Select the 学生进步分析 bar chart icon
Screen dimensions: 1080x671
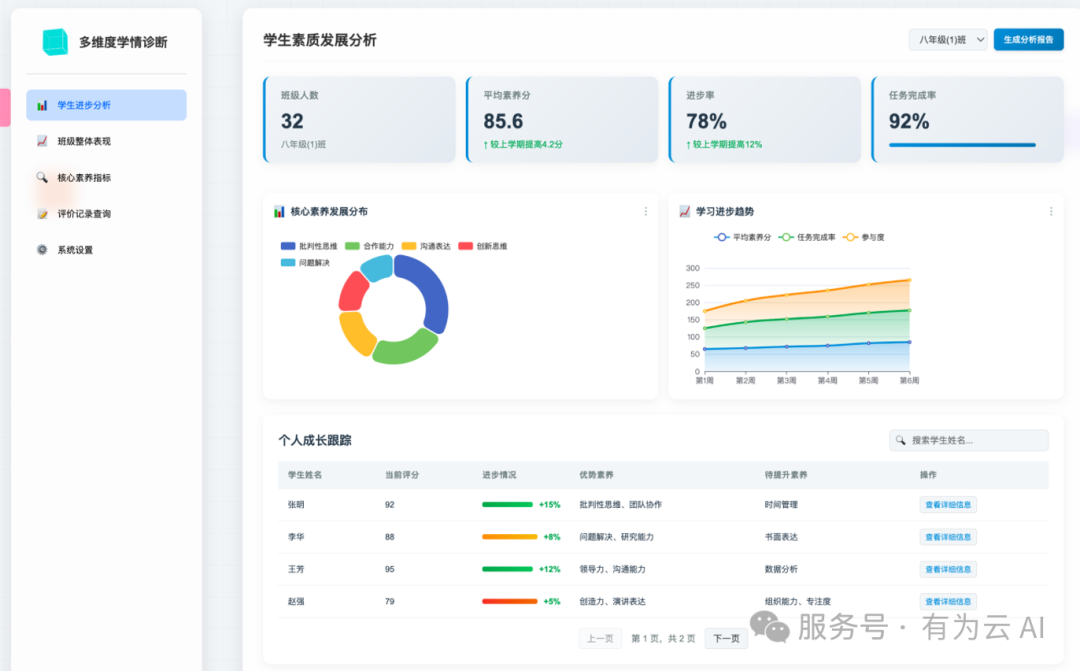coord(42,104)
